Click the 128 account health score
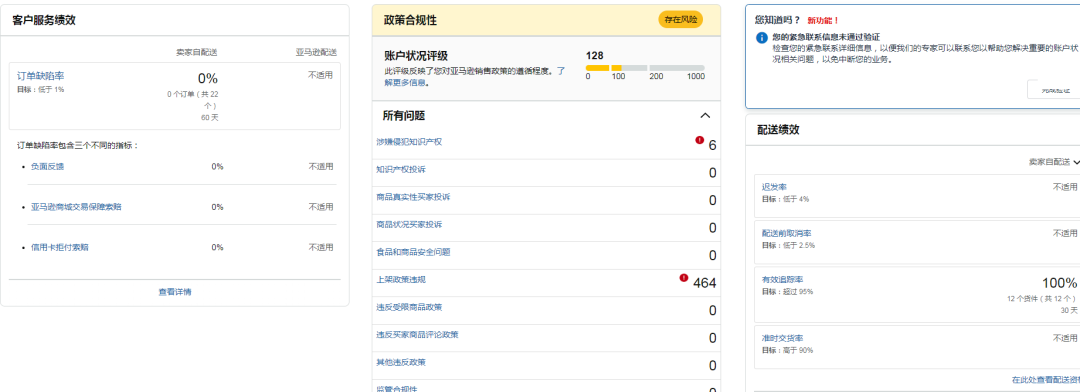The width and height of the screenshot is (1080, 392). 594,55
